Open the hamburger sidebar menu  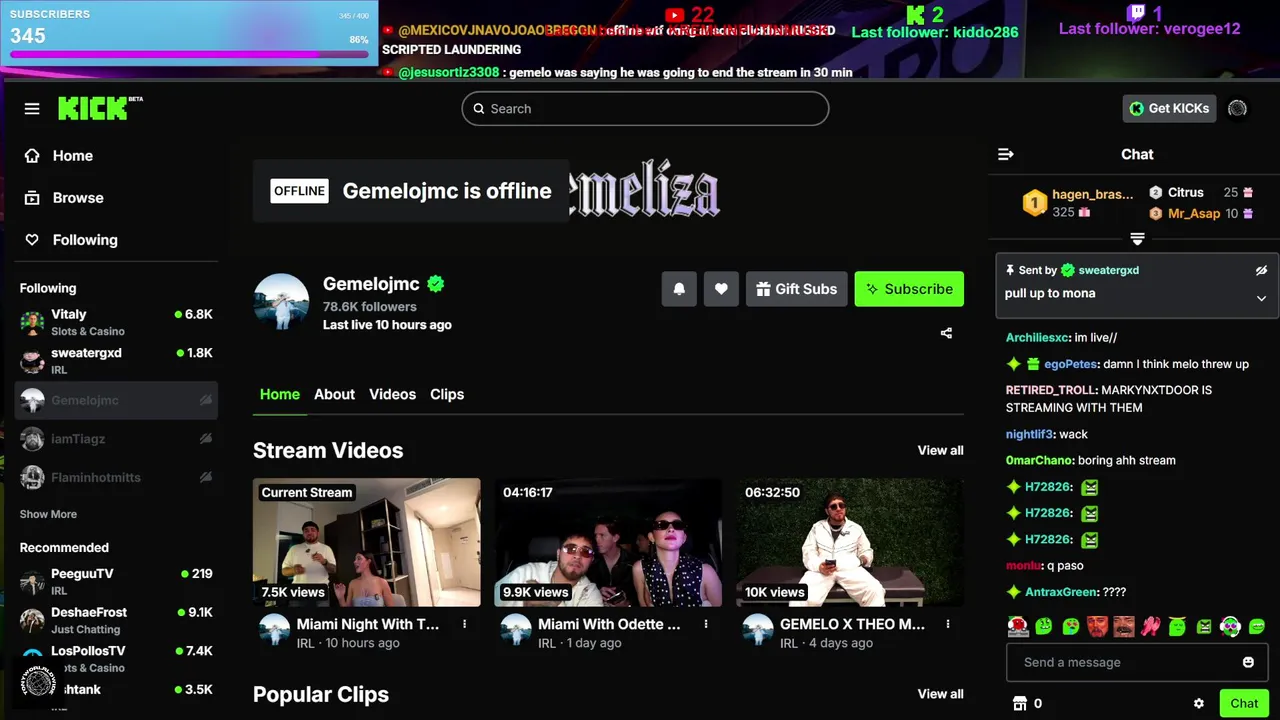[x=32, y=108]
